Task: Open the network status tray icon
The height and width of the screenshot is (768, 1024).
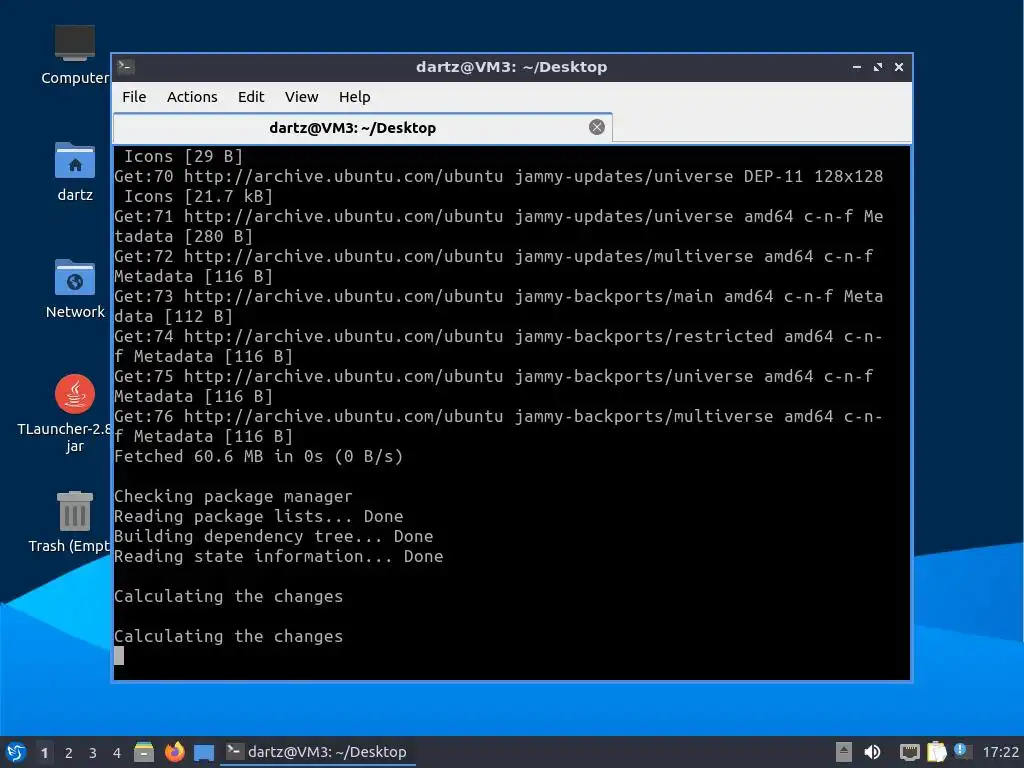Action: click(909, 752)
